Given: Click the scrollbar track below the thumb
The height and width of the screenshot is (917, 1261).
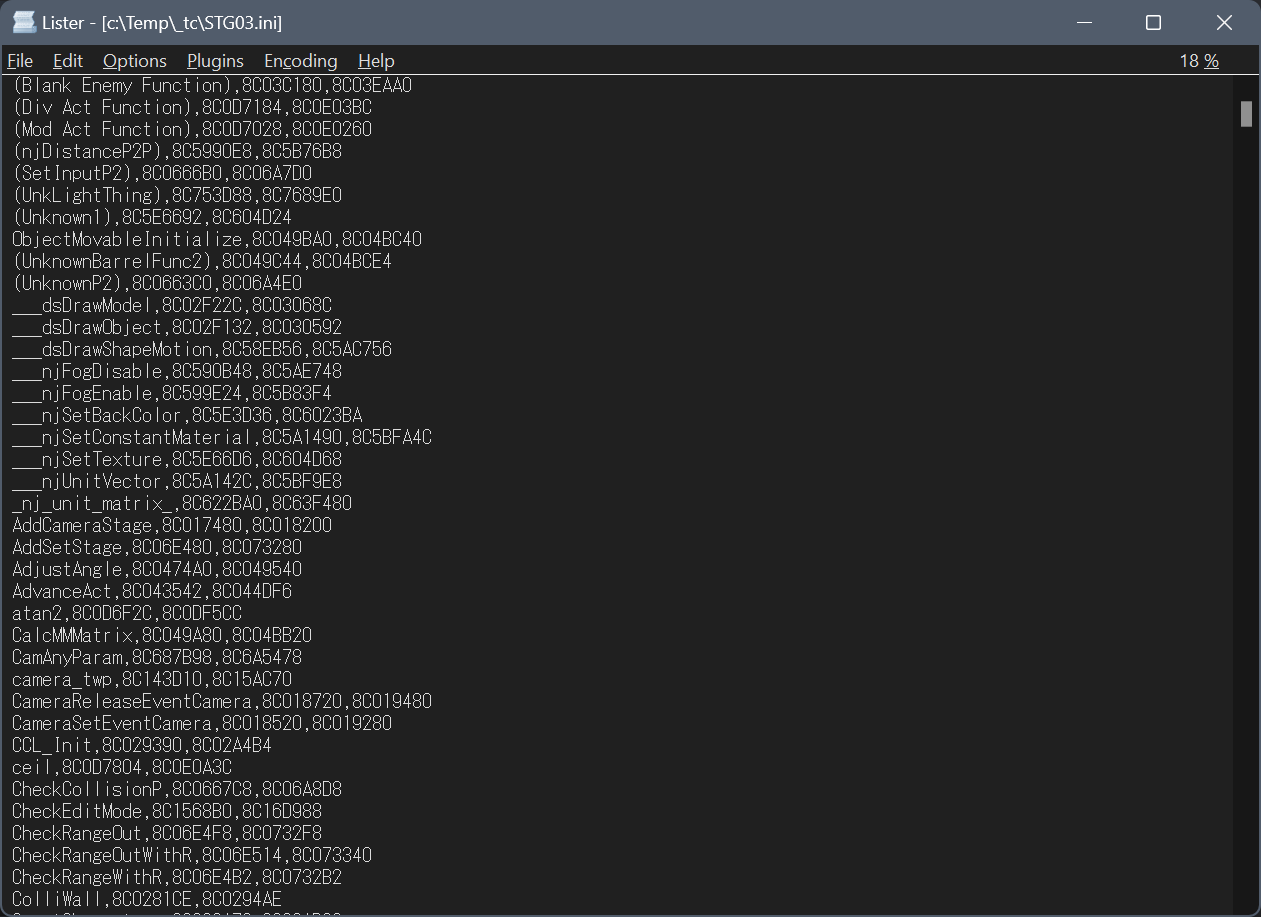Looking at the screenshot, I should (1246, 500).
